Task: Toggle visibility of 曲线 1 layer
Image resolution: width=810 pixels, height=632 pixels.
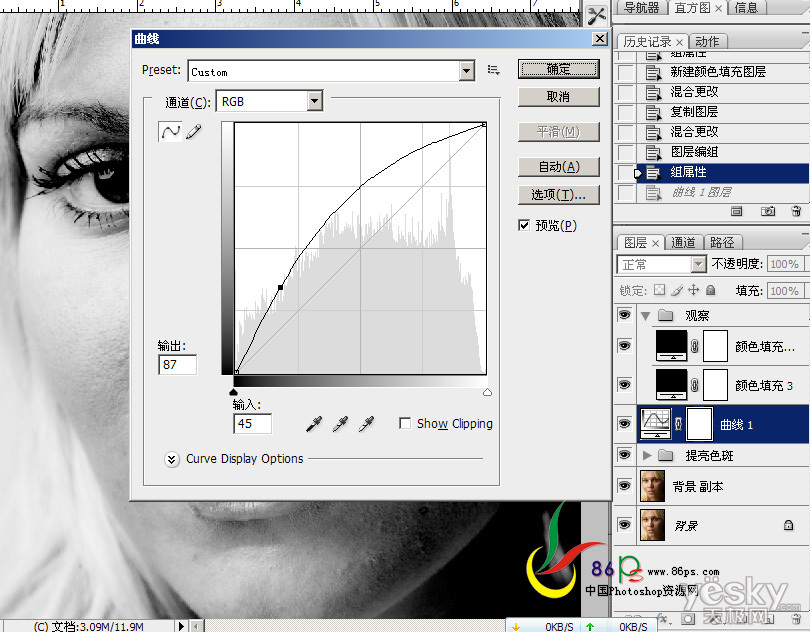Action: coord(625,424)
